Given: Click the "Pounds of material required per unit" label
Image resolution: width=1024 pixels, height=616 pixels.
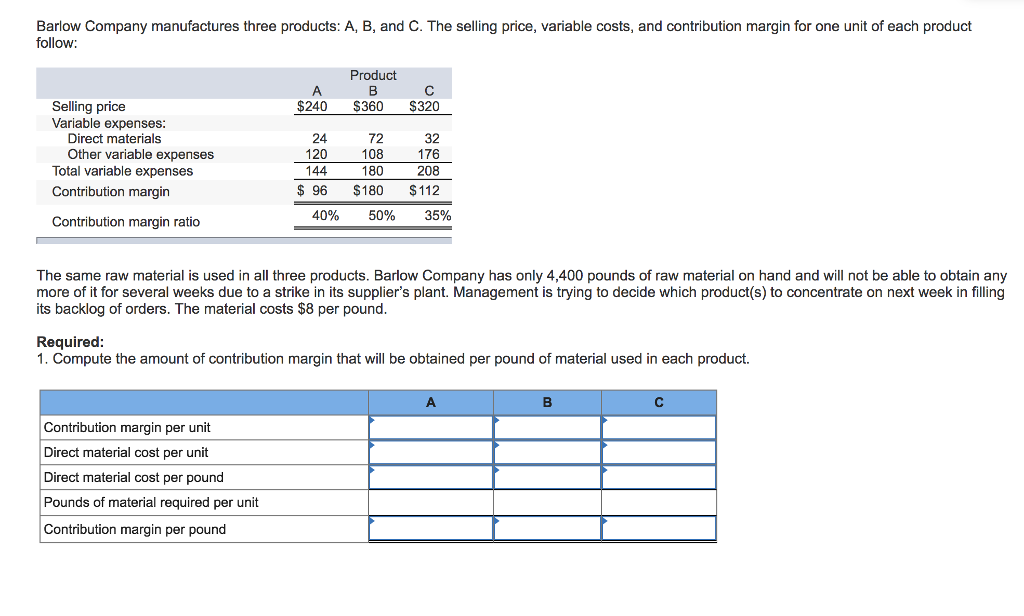Looking at the screenshot, I should point(151,502).
